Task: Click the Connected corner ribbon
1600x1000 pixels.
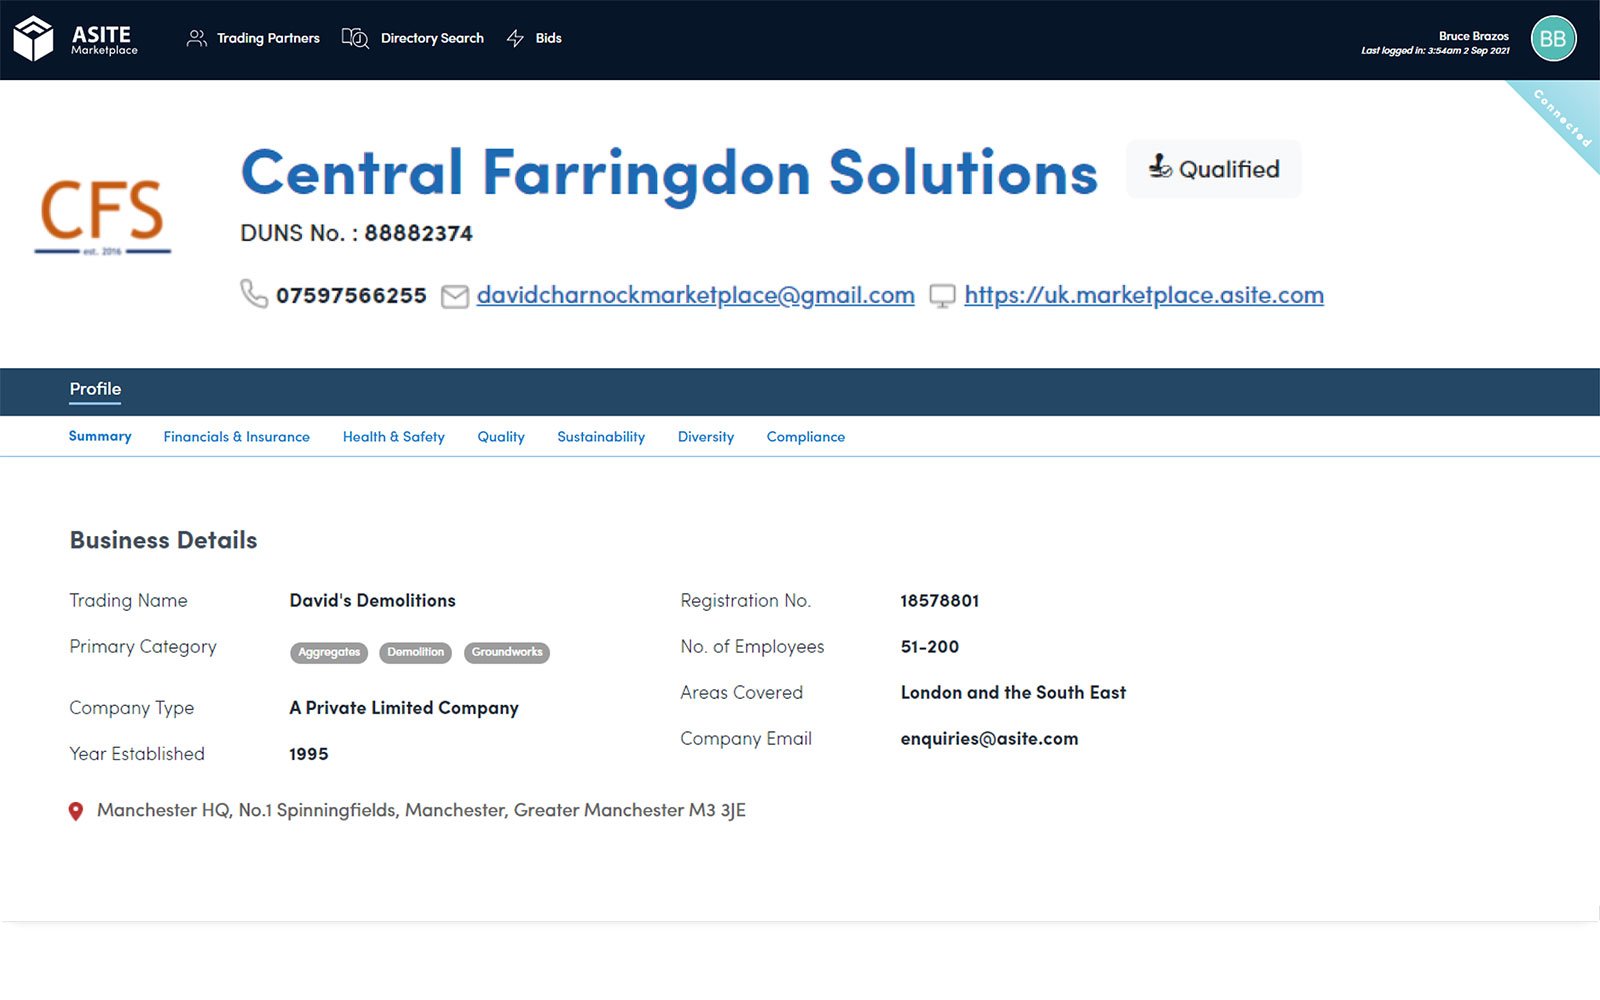Action: [x=1563, y=118]
